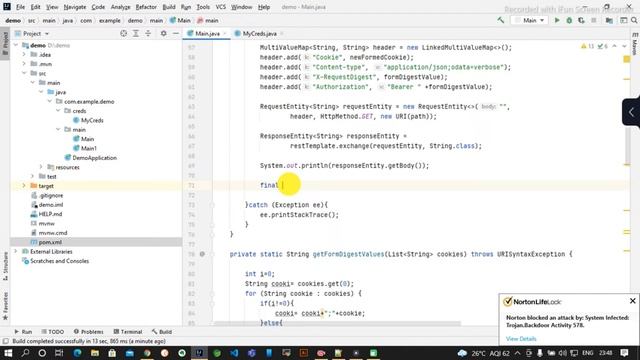
Task: Open Project Structure icon in toolbar
Action: coord(609,20)
